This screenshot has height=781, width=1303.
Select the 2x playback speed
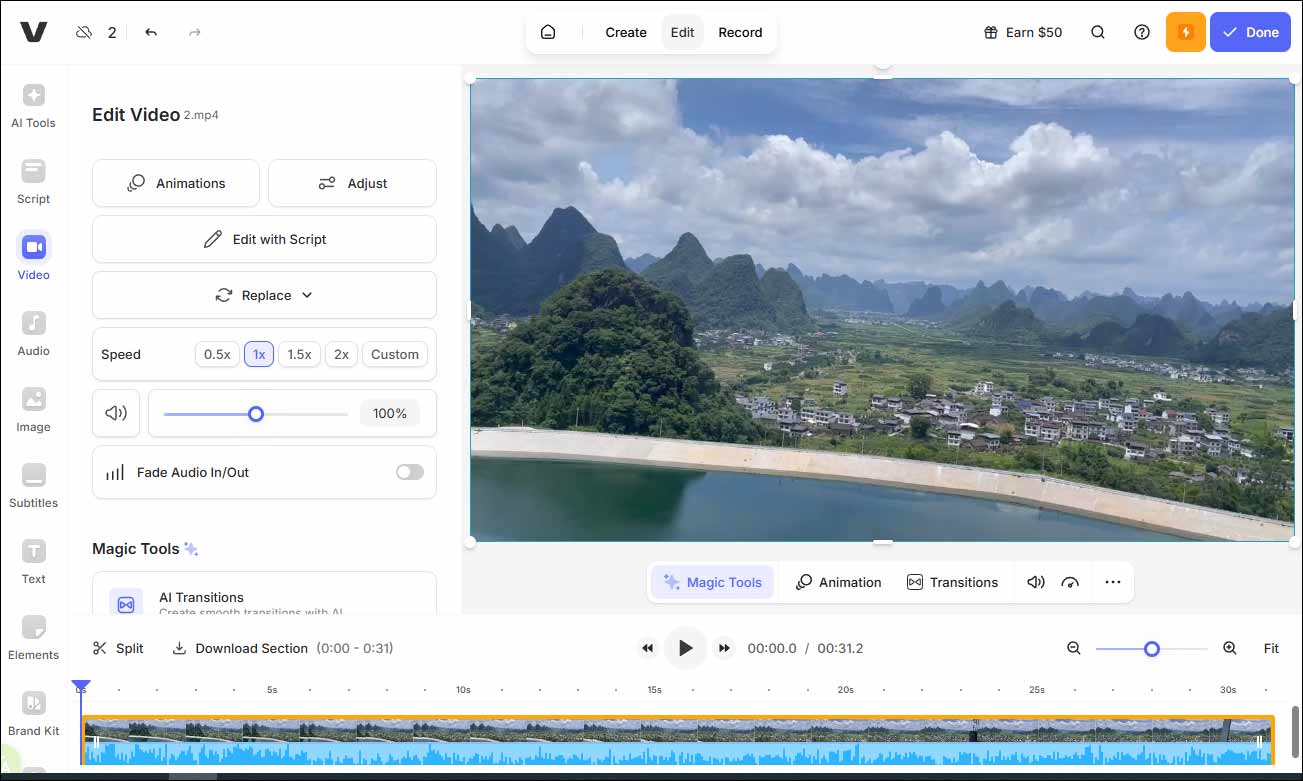pyautogui.click(x=341, y=353)
